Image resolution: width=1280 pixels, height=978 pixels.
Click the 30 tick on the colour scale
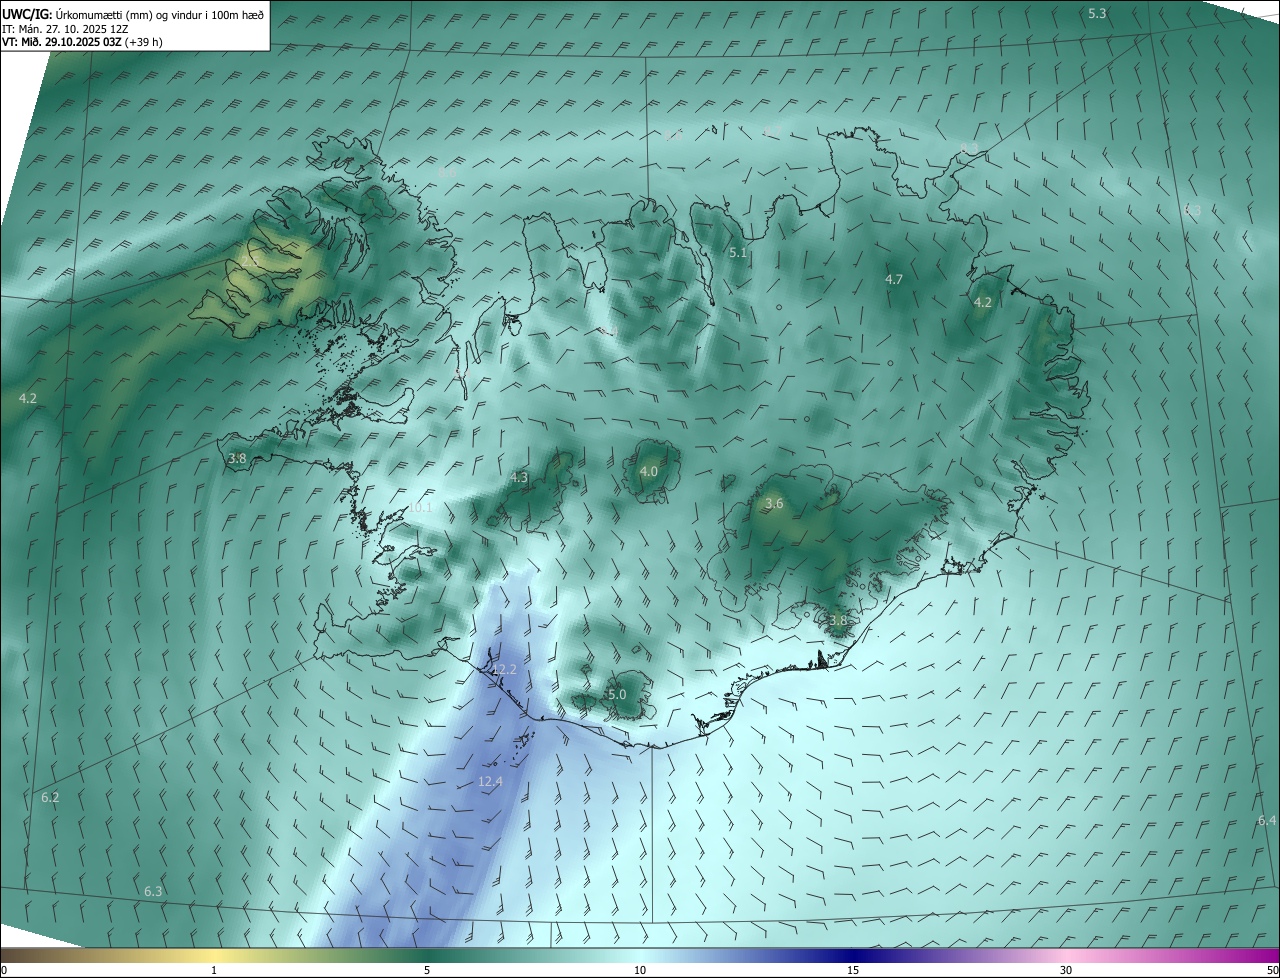point(1066,970)
